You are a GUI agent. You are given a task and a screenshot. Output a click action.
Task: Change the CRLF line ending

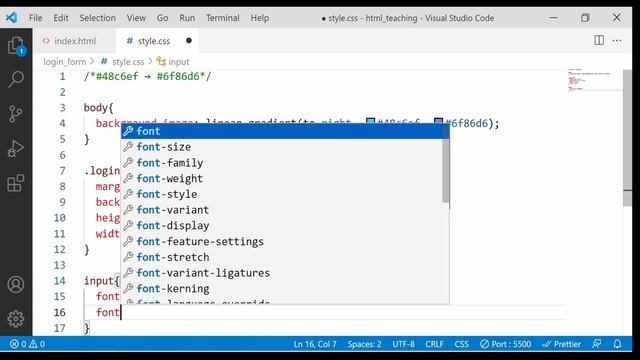tap(434, 344)
